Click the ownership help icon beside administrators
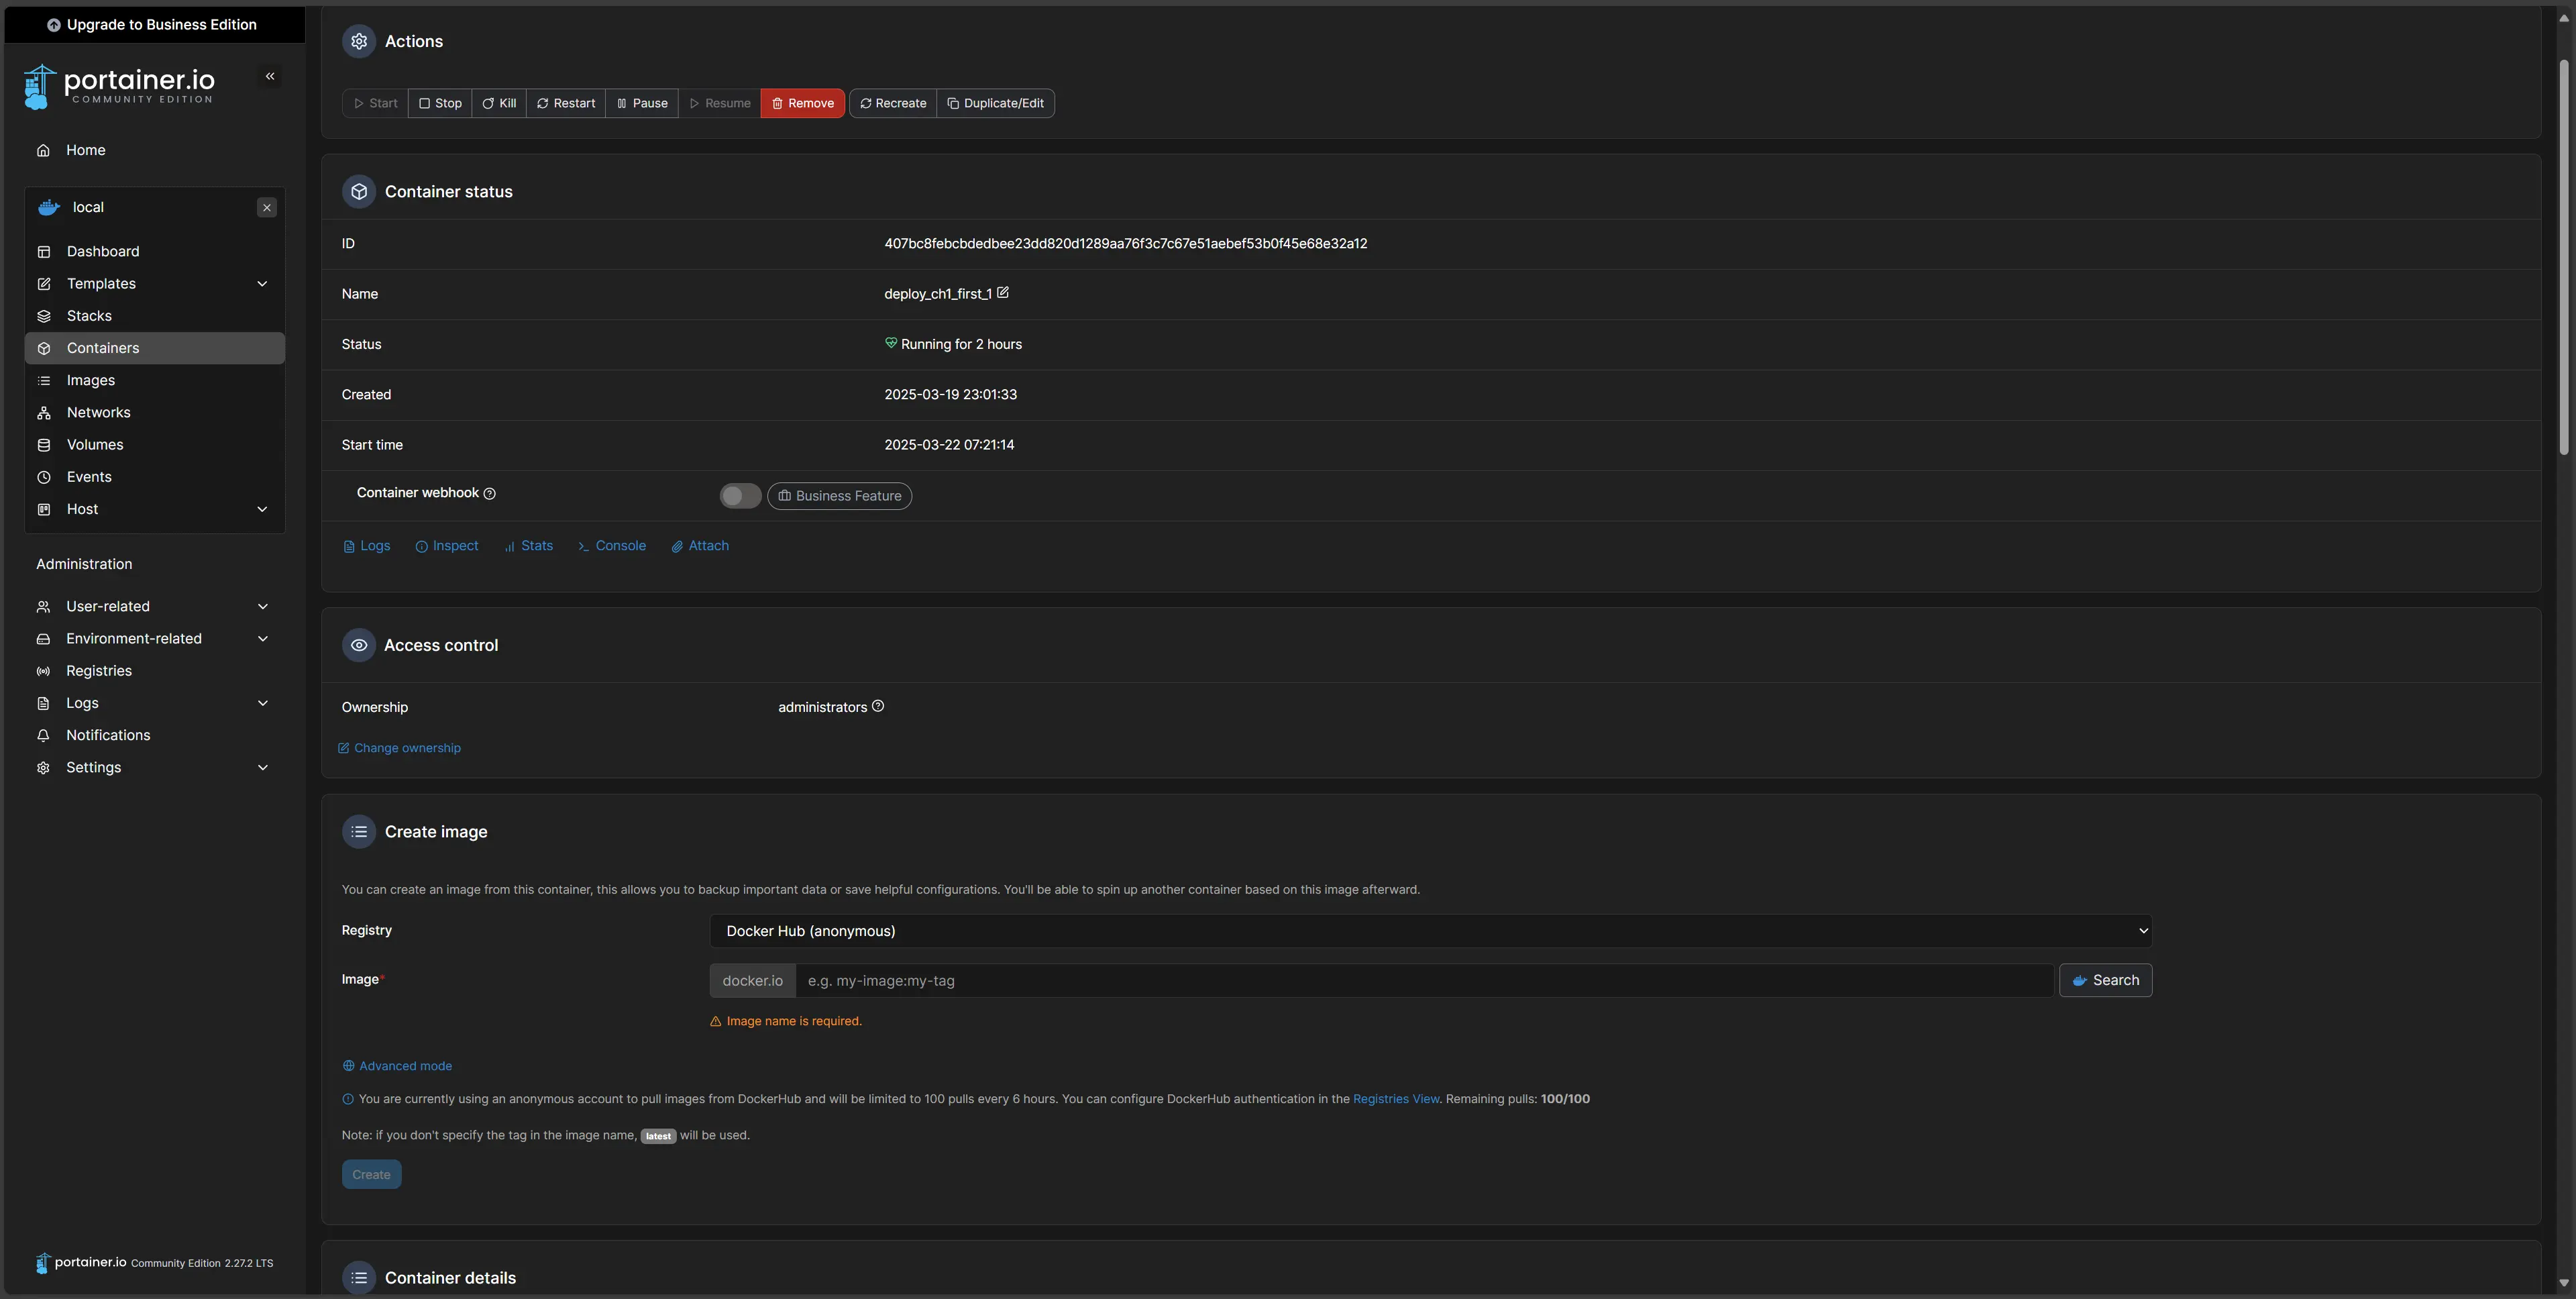 (x=878, y=706)
